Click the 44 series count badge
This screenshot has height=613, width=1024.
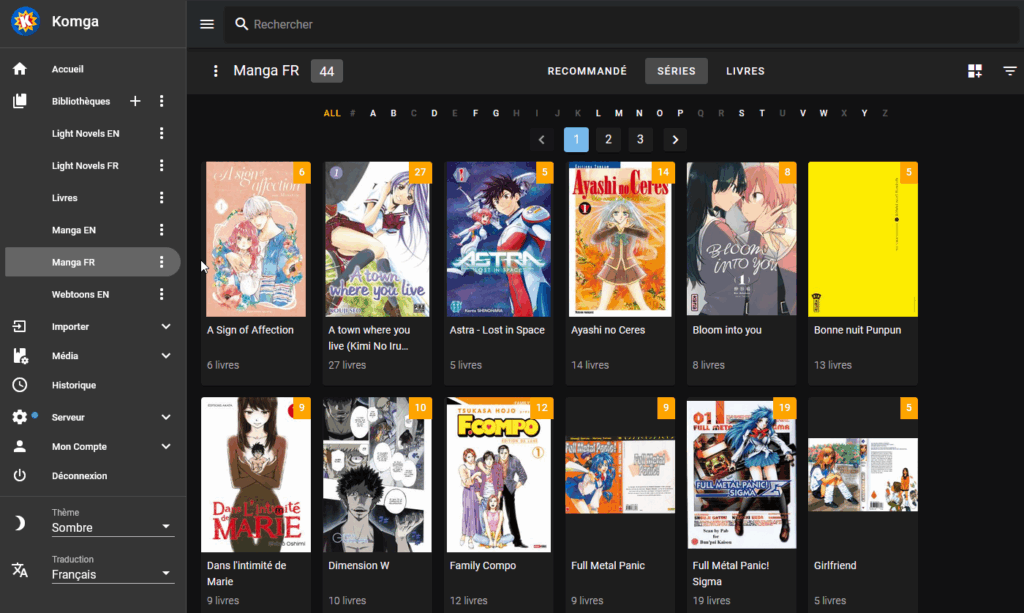point(327,71)
